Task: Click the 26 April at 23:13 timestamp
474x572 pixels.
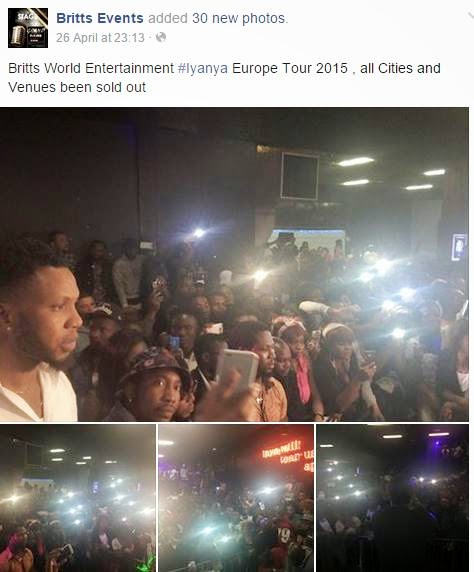Action: pos(100,38)
